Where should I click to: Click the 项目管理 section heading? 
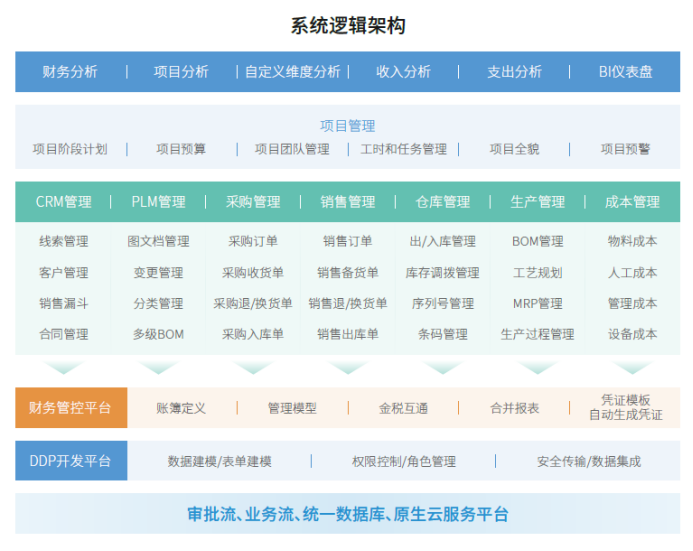tap(347, 126)
